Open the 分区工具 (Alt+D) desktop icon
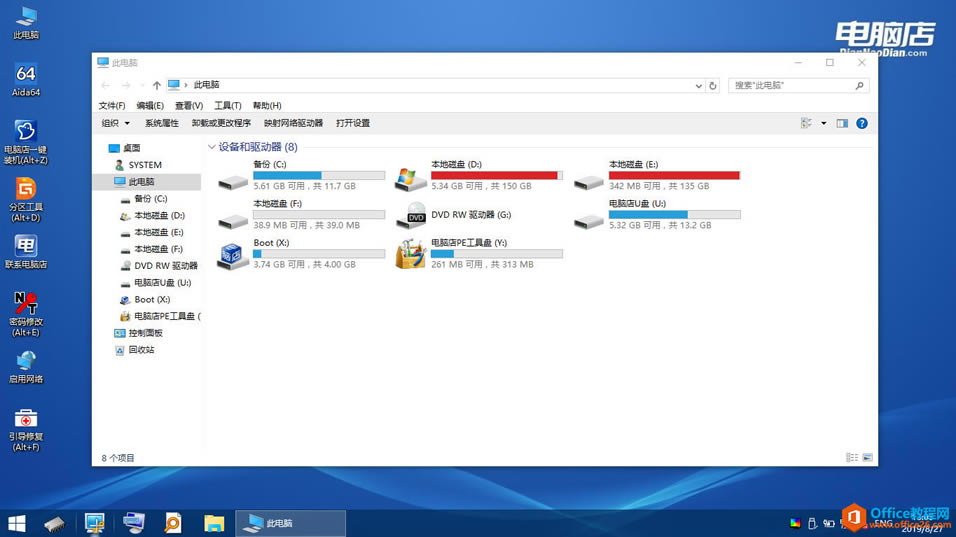 26,199
